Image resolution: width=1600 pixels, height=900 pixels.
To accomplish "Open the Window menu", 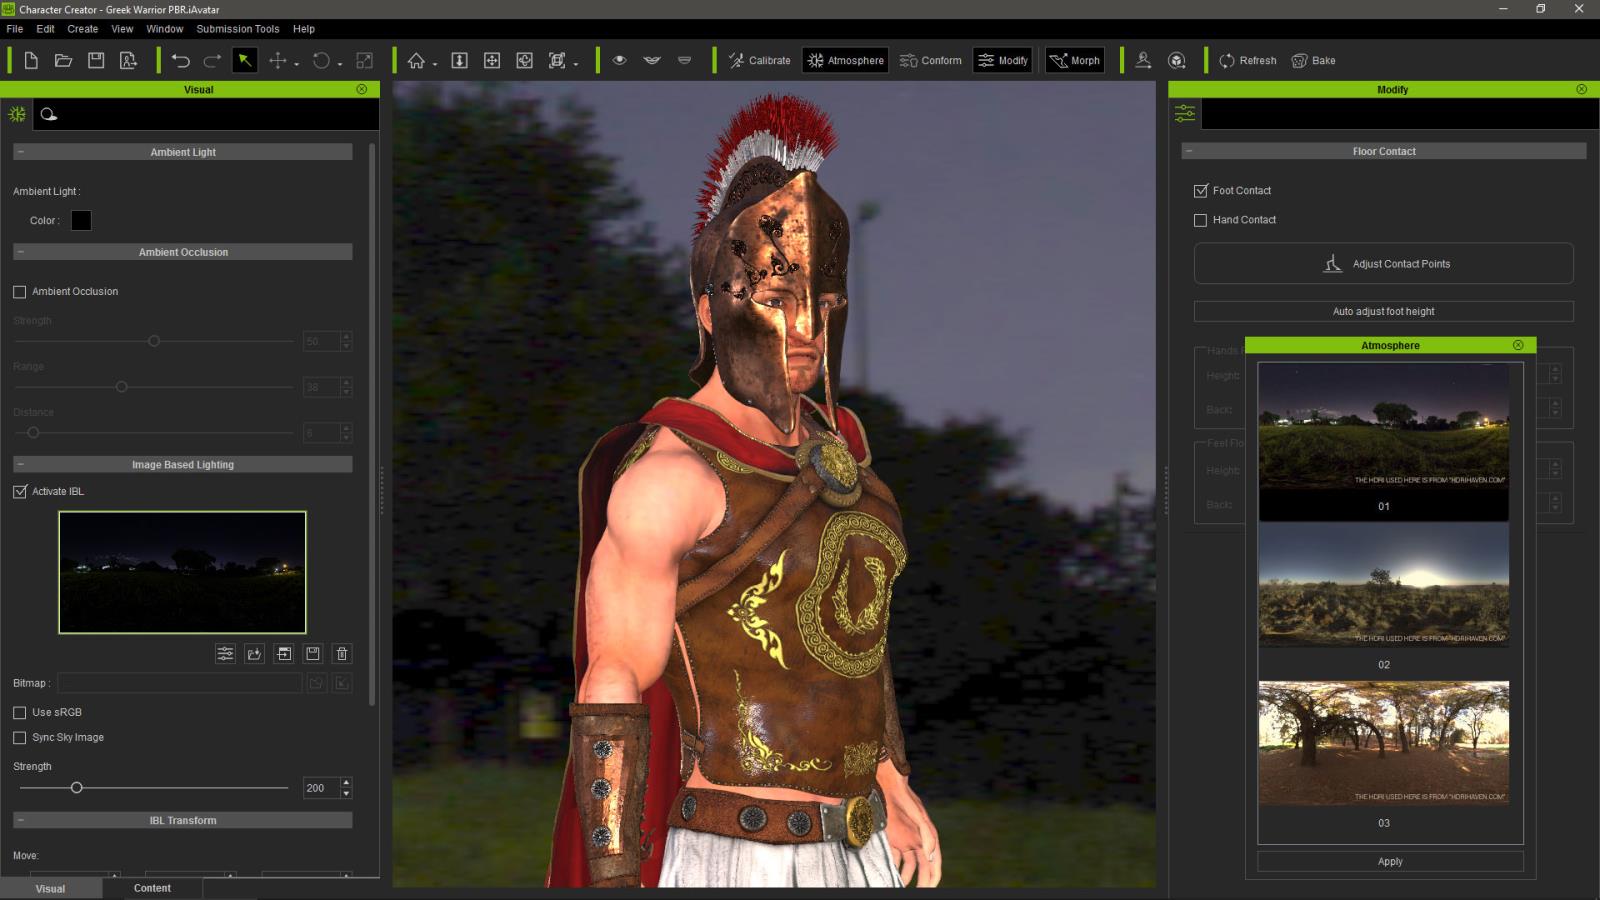I will click(165, 29).
